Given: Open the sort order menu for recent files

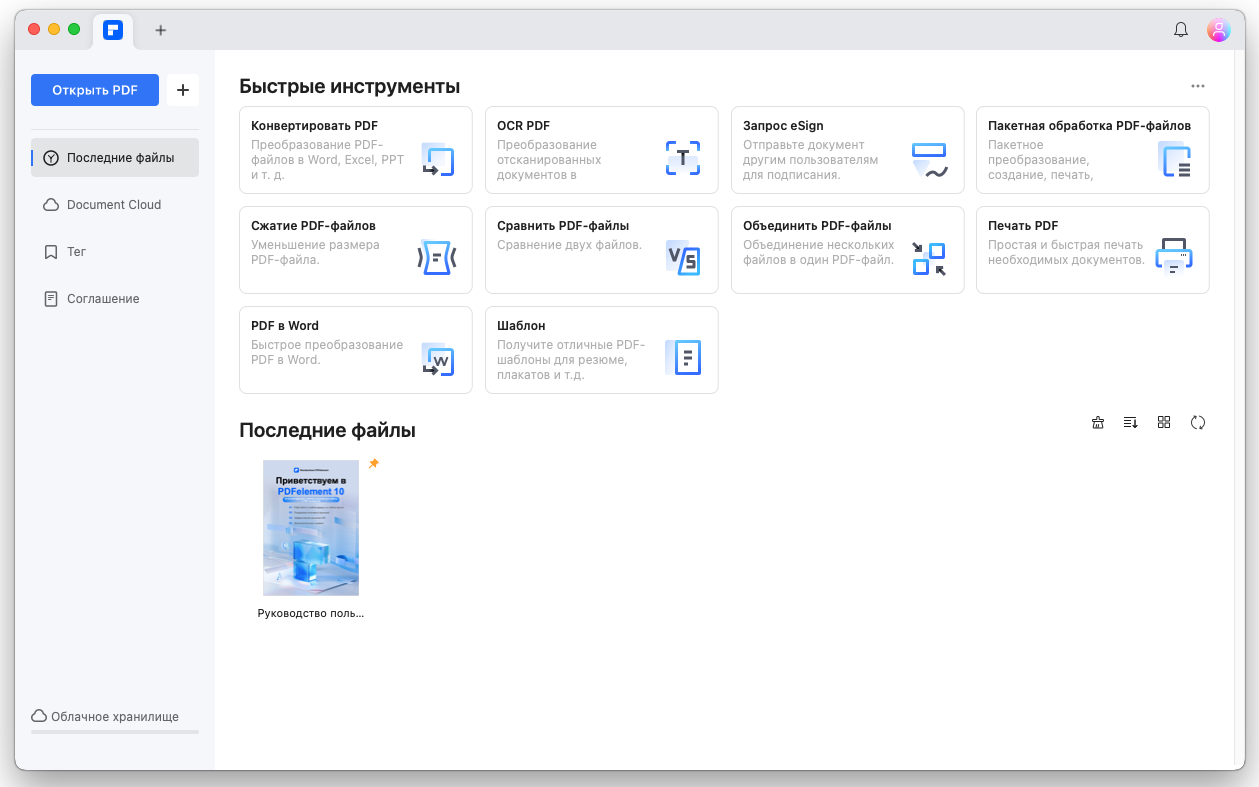Looking at the screenshot, I should (x=1131, y=422).
